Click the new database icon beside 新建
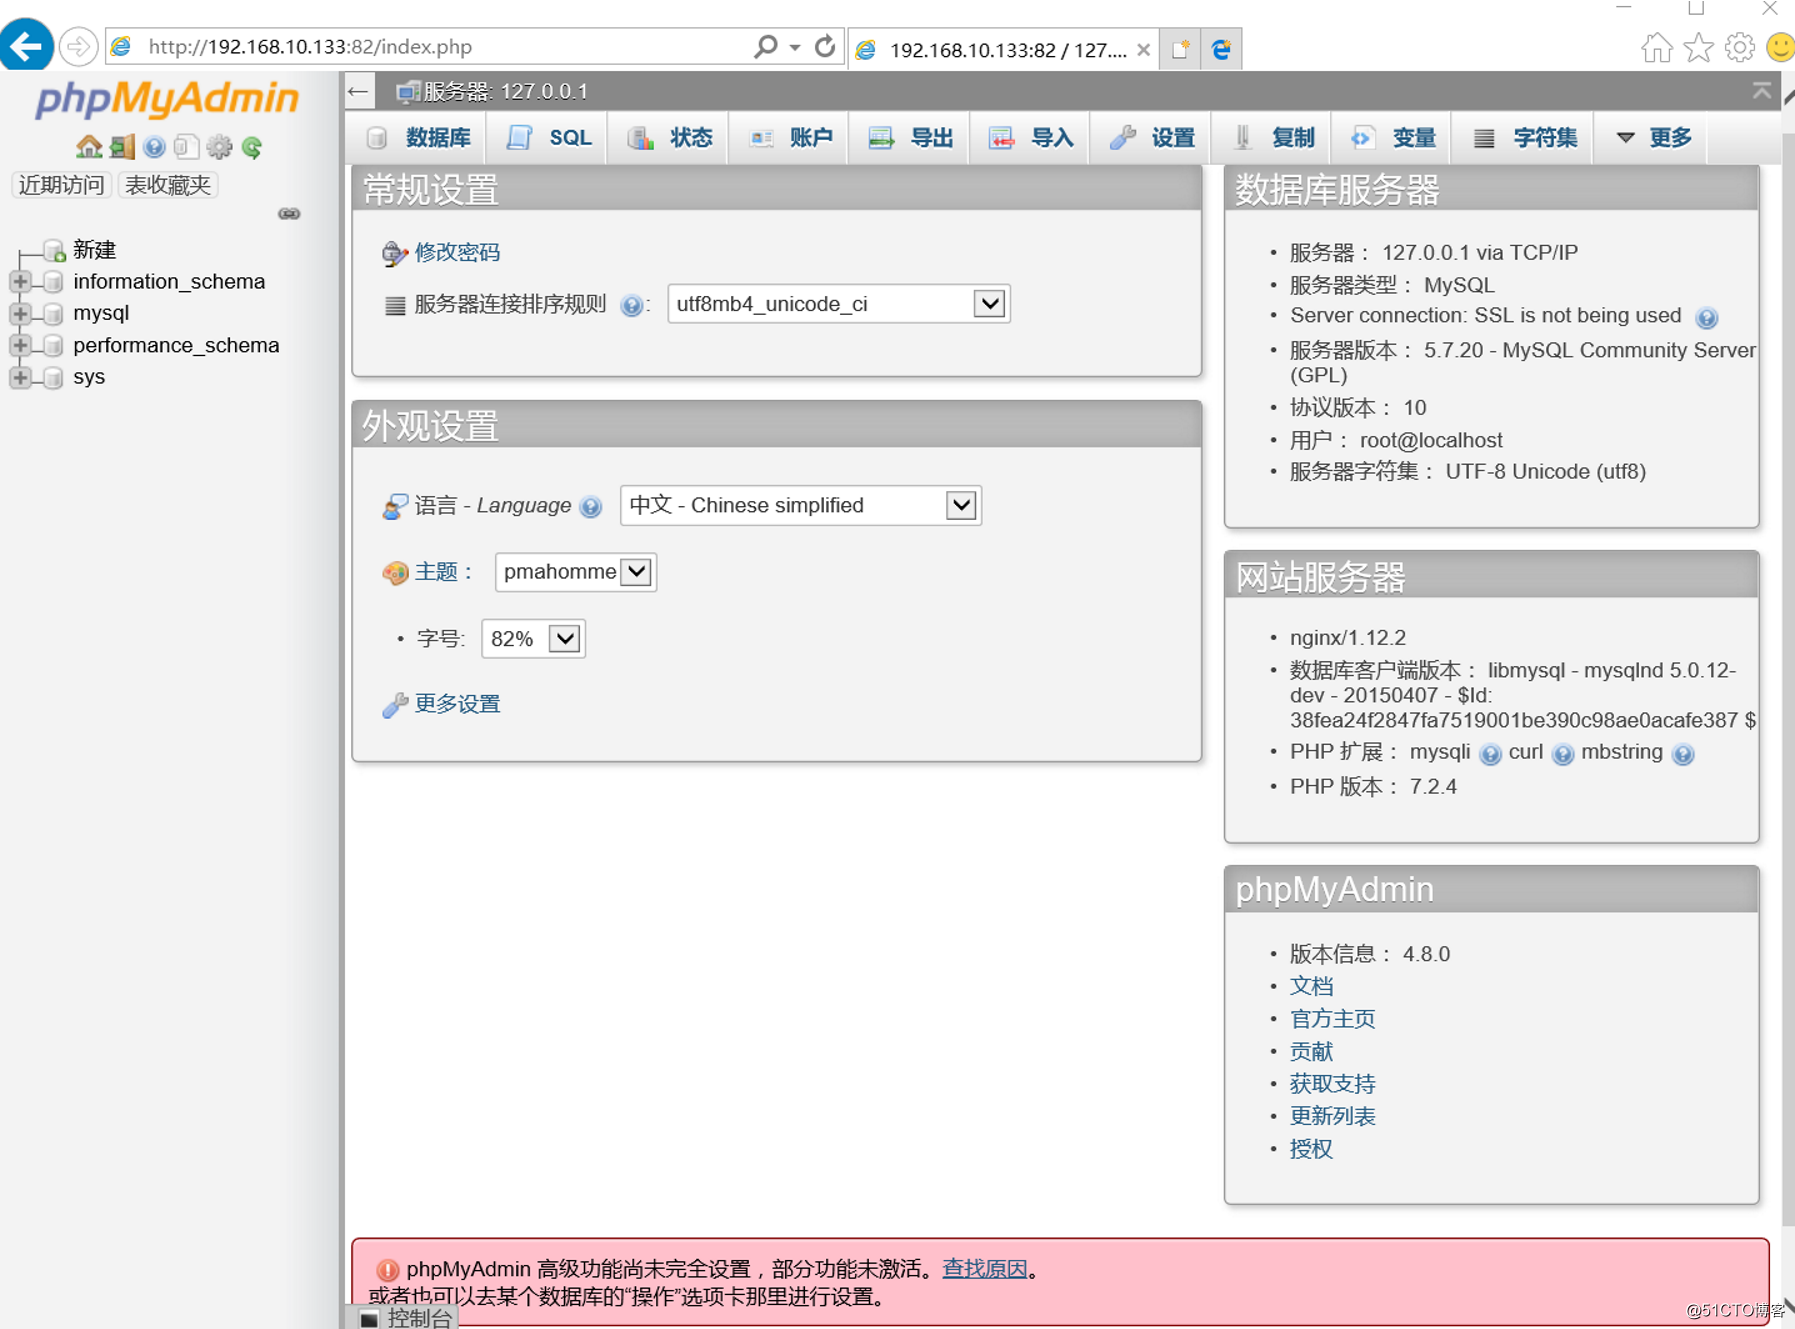Screen dimensions: 1795x1329 click(54, 250)
